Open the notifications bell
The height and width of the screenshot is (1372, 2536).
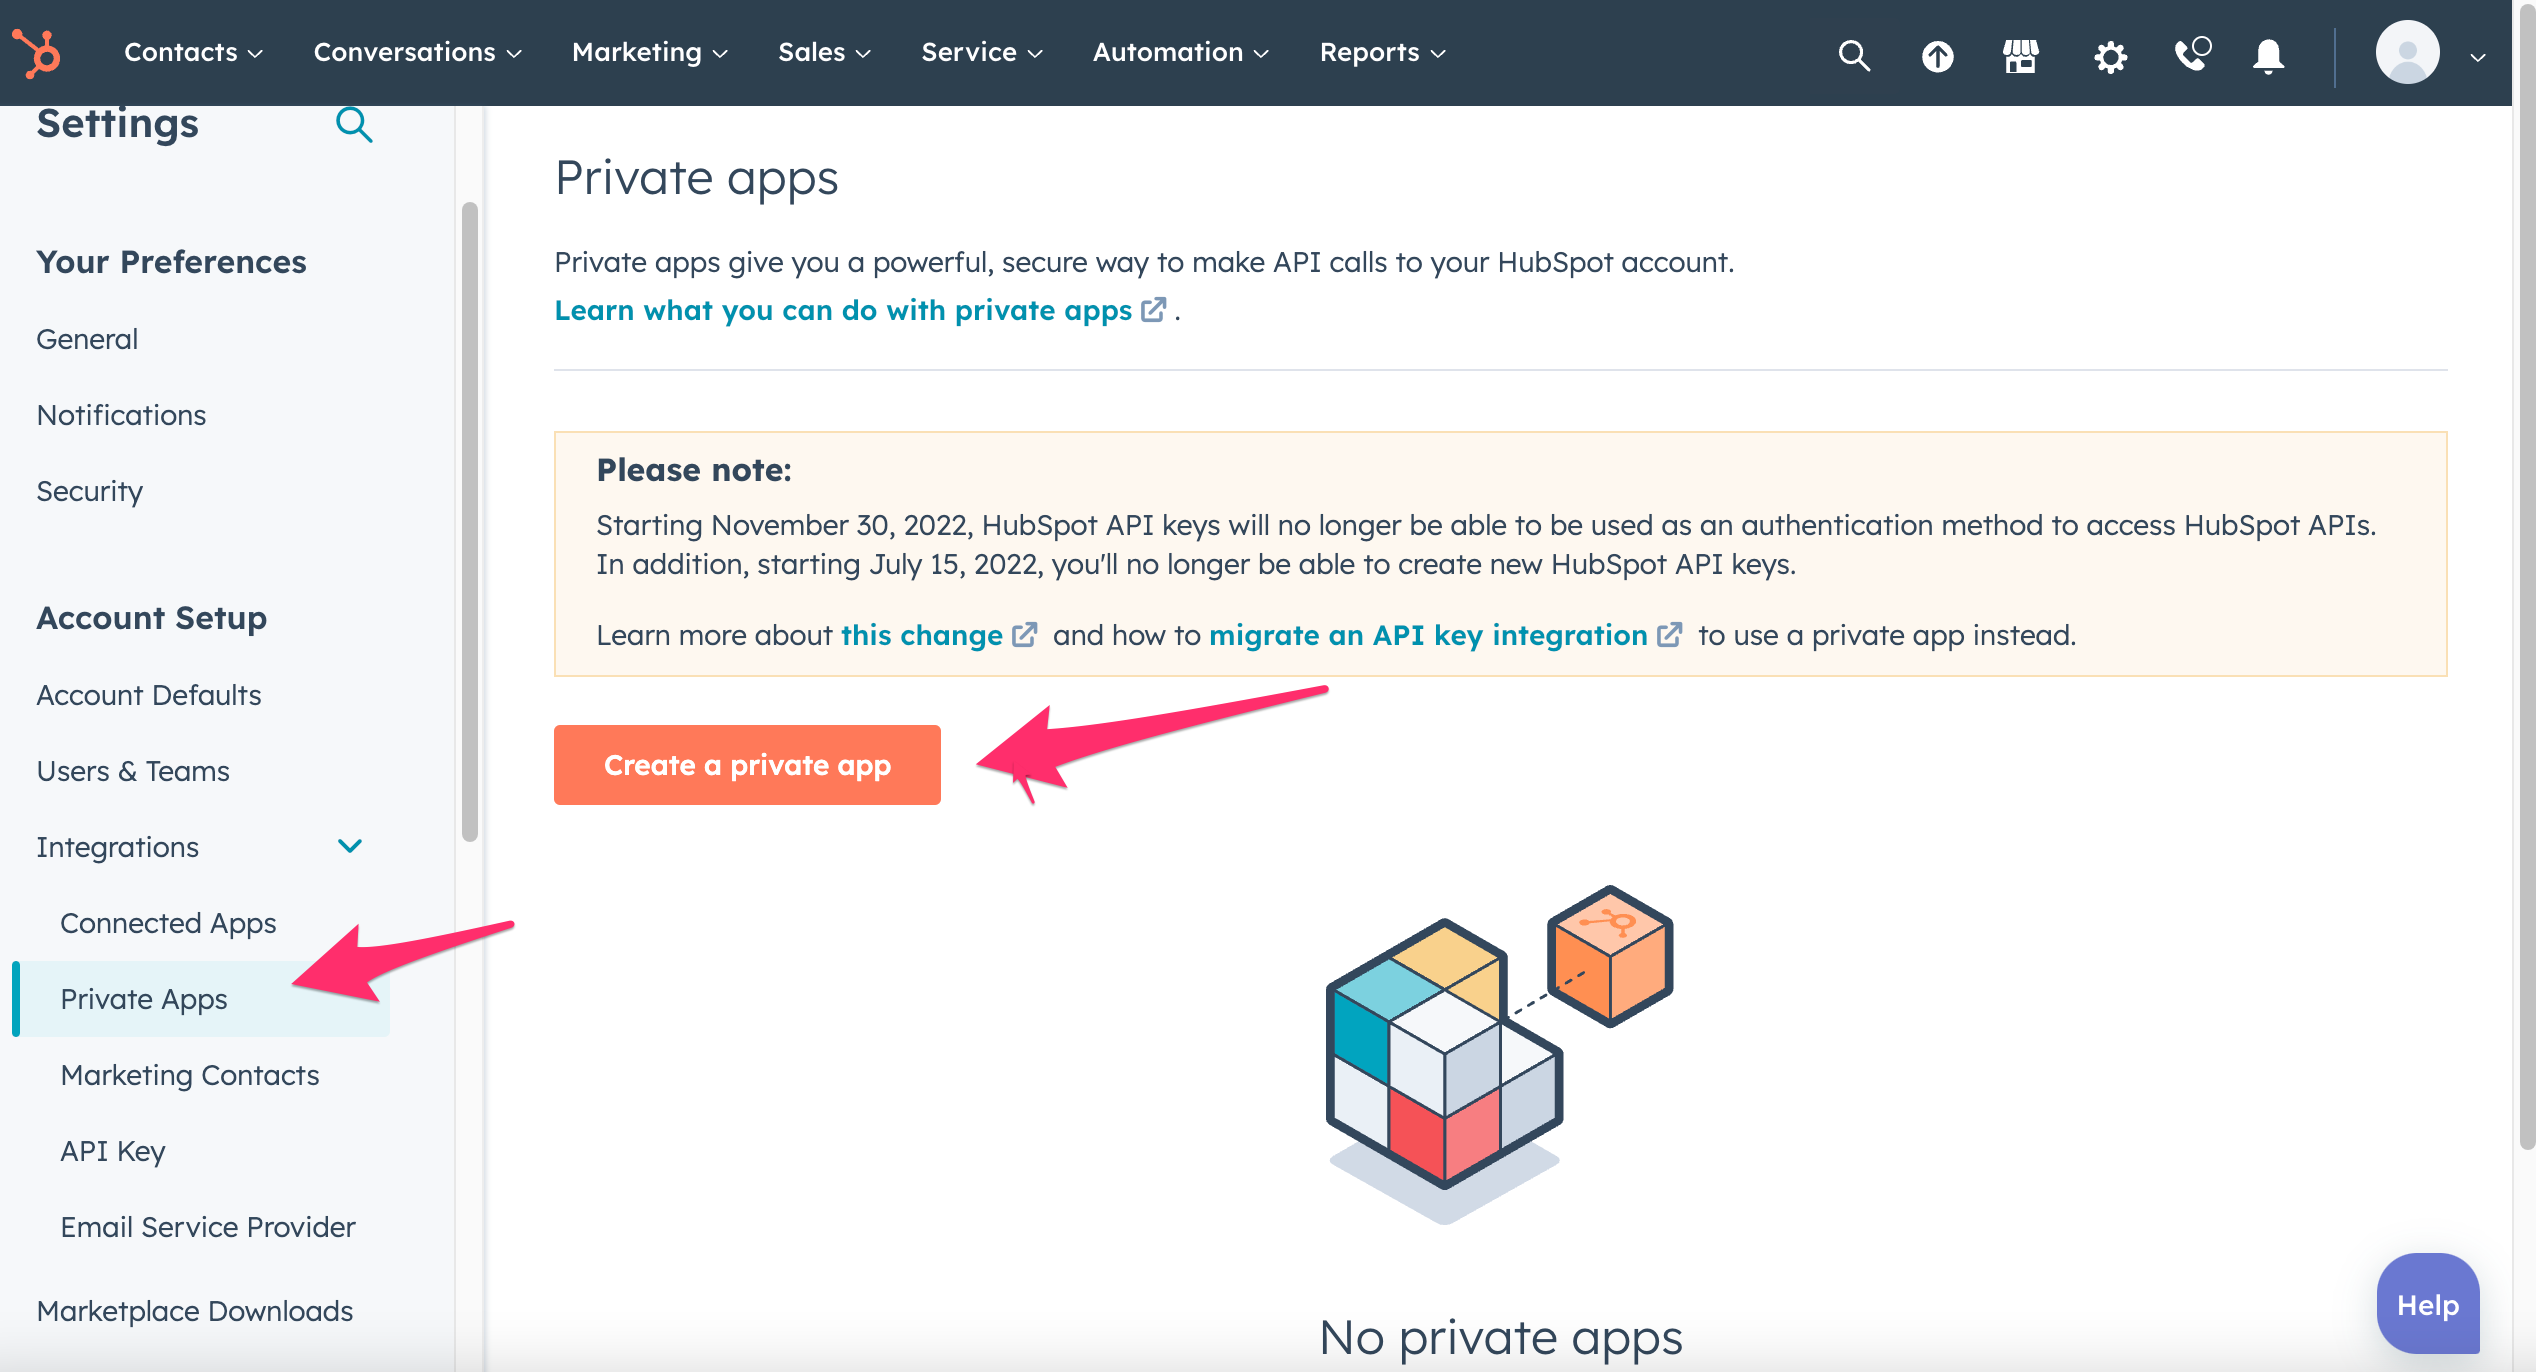coord(2268,56)
